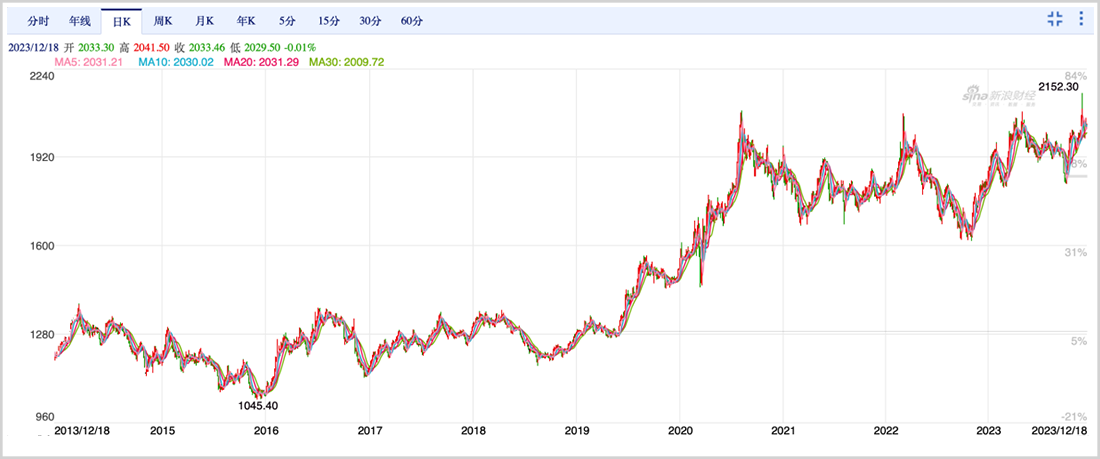Choose the 15分 interval tab

tap(327, 21)
